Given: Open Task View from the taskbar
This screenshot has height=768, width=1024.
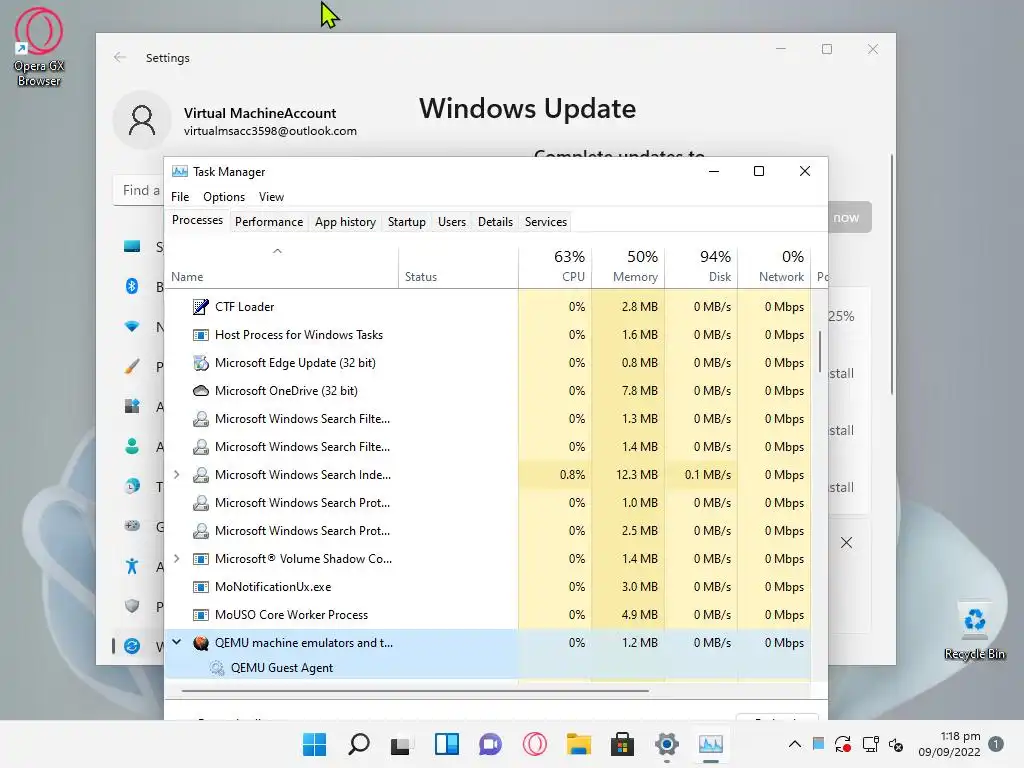Looking at the screenshot, I should point(401,744).
